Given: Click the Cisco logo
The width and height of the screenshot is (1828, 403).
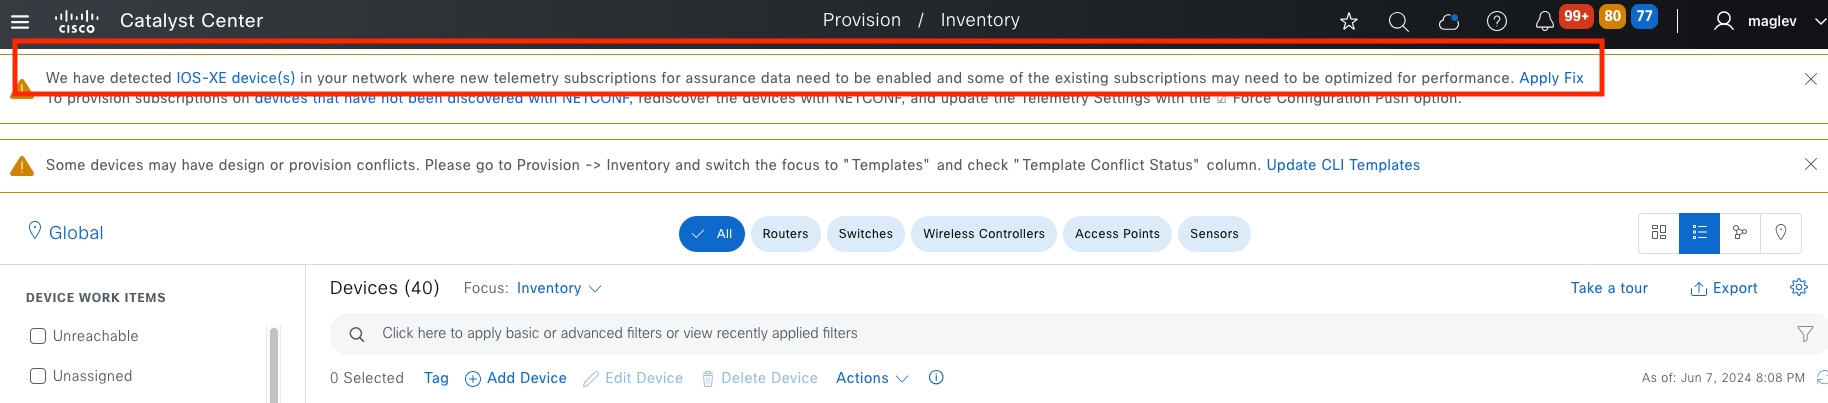Looking at the screenshot, I should [77, 21].
